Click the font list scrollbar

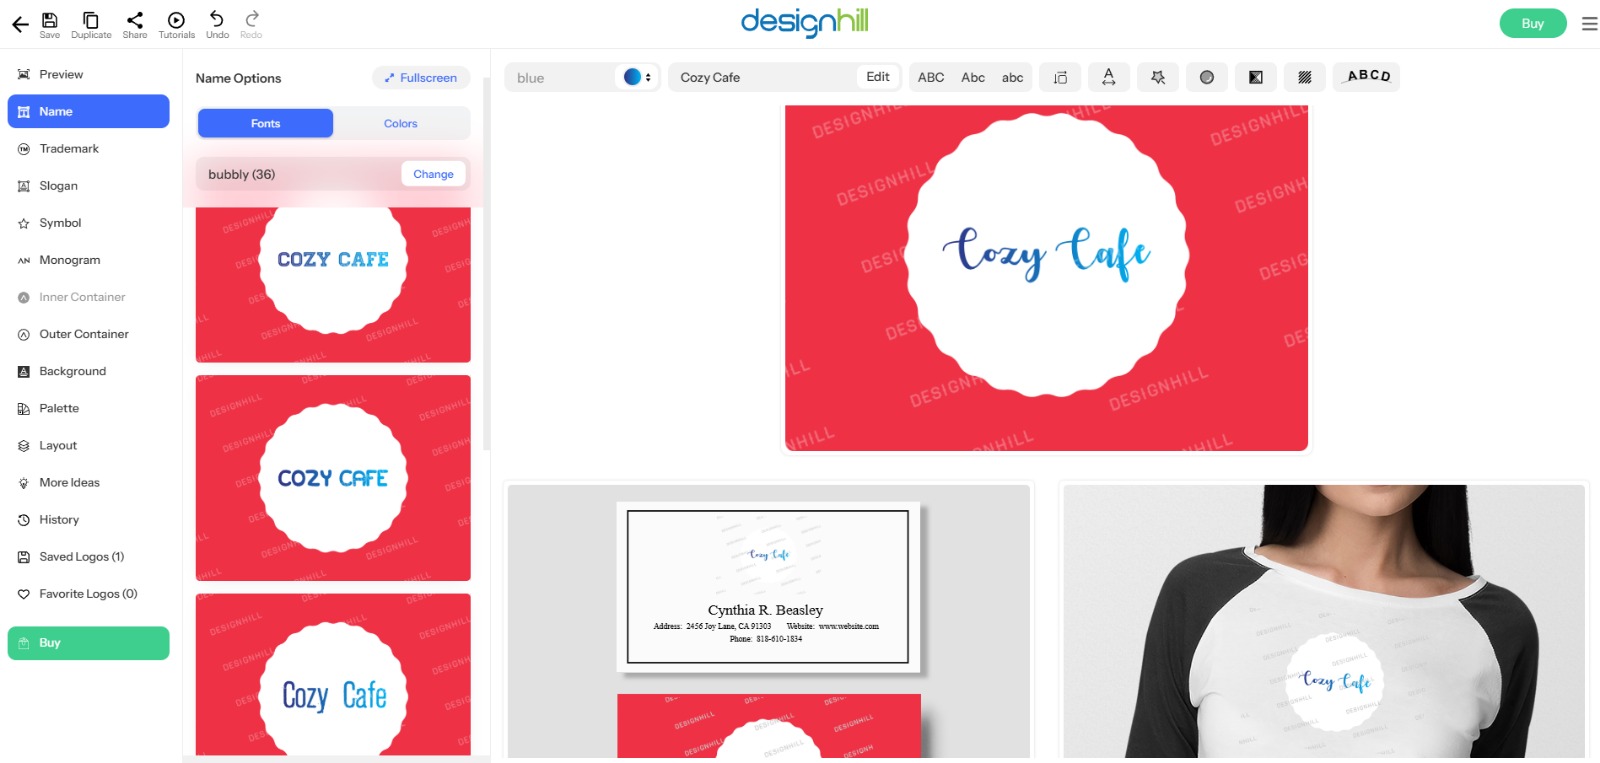pyautogui.click(x=487, y=265)
